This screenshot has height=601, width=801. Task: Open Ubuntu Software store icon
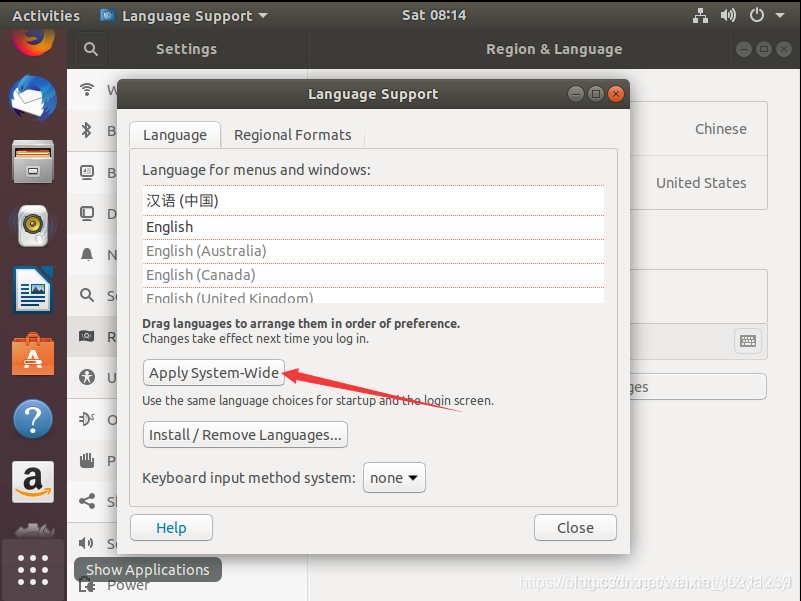(x=33, y=354)
